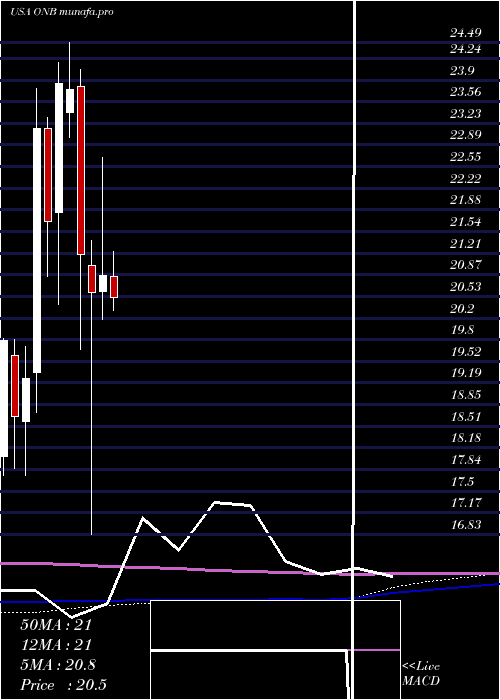Screen dimensions: 500x700
Task: Click the 50MA : 21 indicator text
Action: pyautogui.click(x=56, y=624)
